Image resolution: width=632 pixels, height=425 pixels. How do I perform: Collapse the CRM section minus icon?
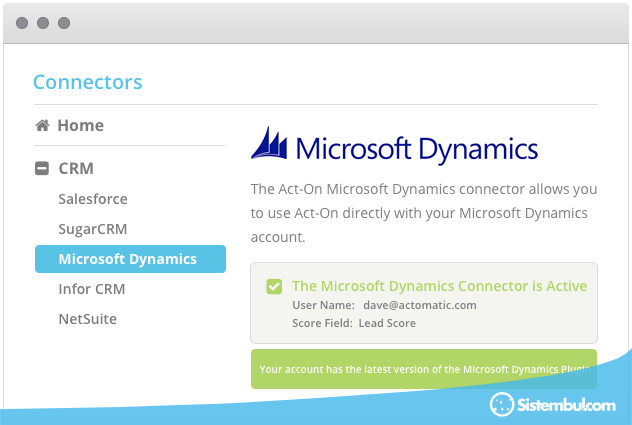42,168
